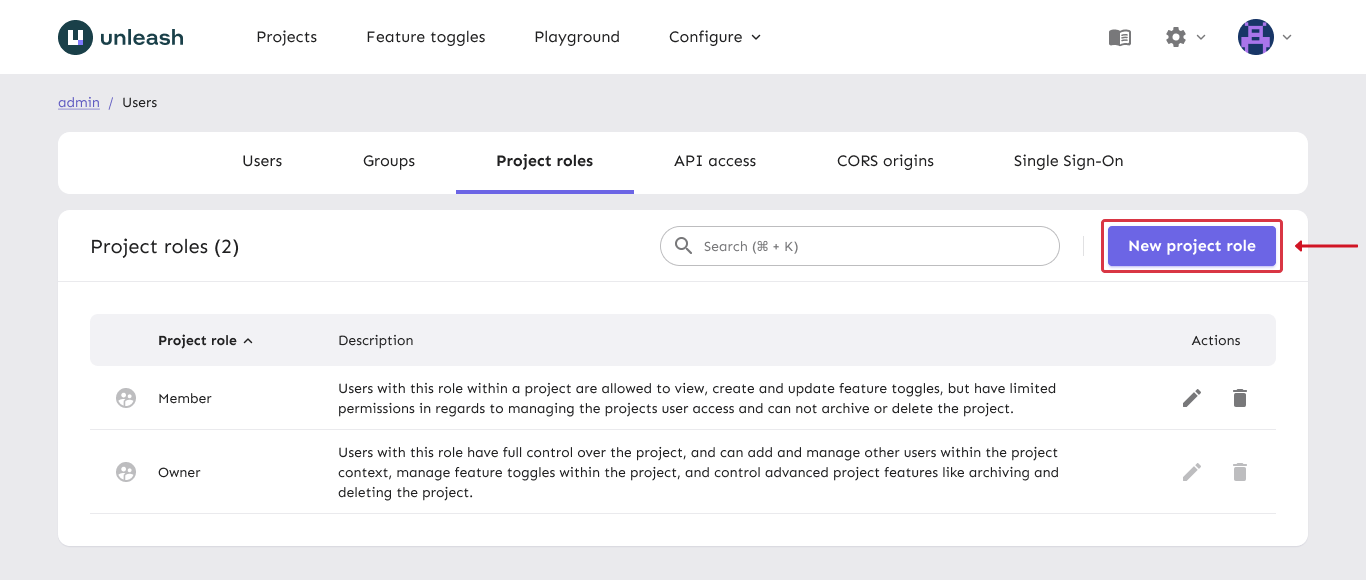
Task: Open the Configure dropdown menu
Action: pos(714,36)
